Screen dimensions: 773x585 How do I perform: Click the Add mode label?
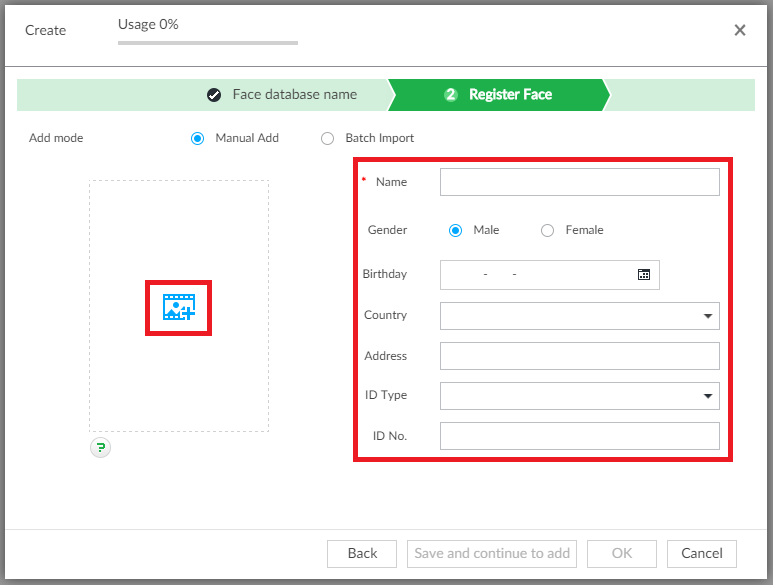click(56, 138)
